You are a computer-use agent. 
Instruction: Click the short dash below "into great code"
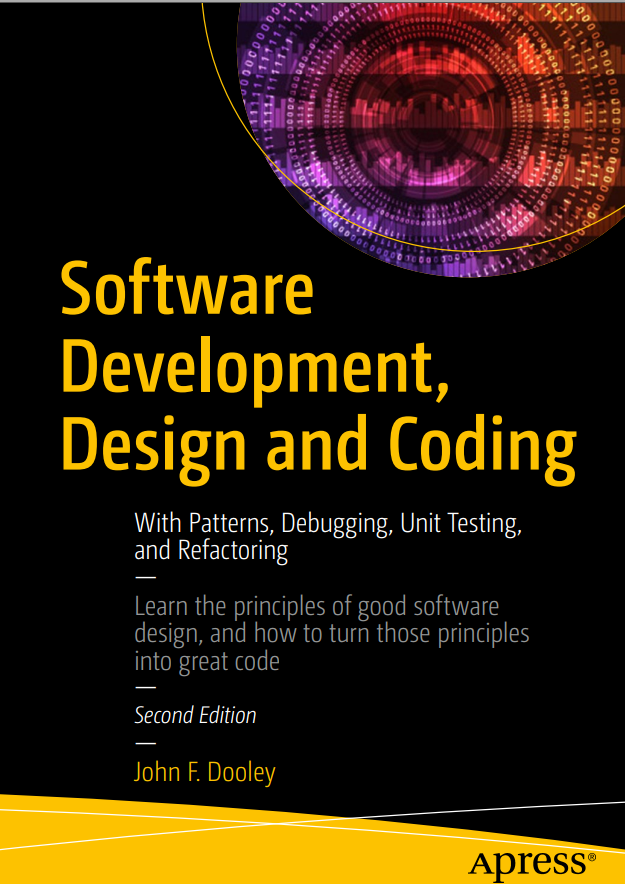pos(145,689)
